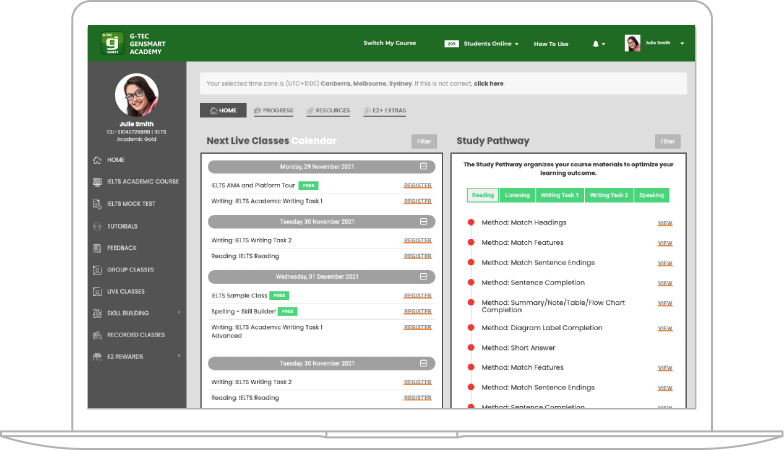Register for IELTS AMA and Platform Tour

point(418,186)
